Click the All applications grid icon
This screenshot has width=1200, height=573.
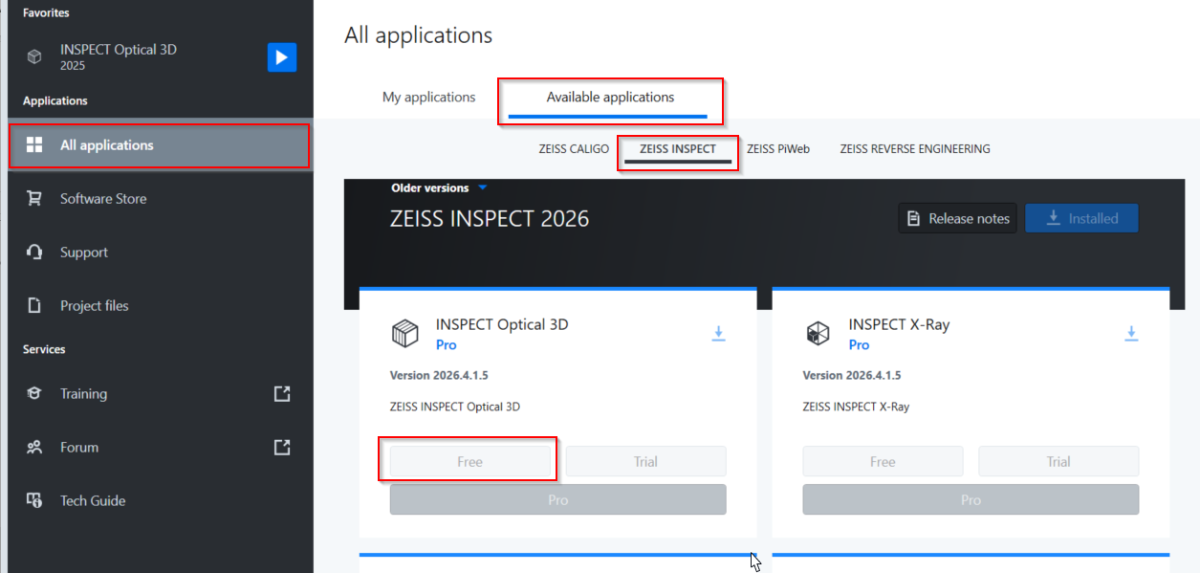pos(35,145)
